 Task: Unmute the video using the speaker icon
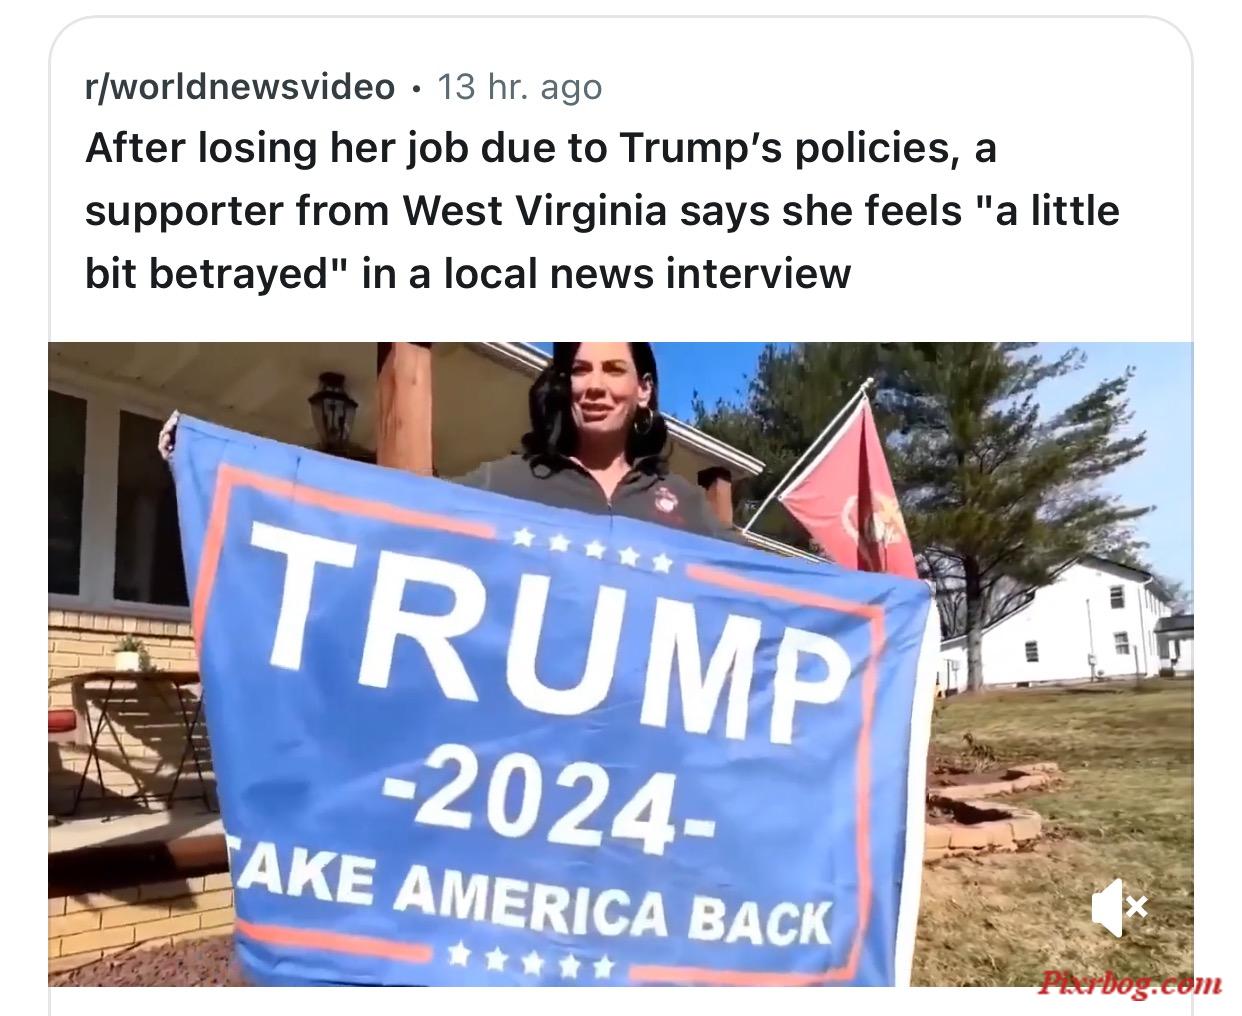(x=1118, y=910)
